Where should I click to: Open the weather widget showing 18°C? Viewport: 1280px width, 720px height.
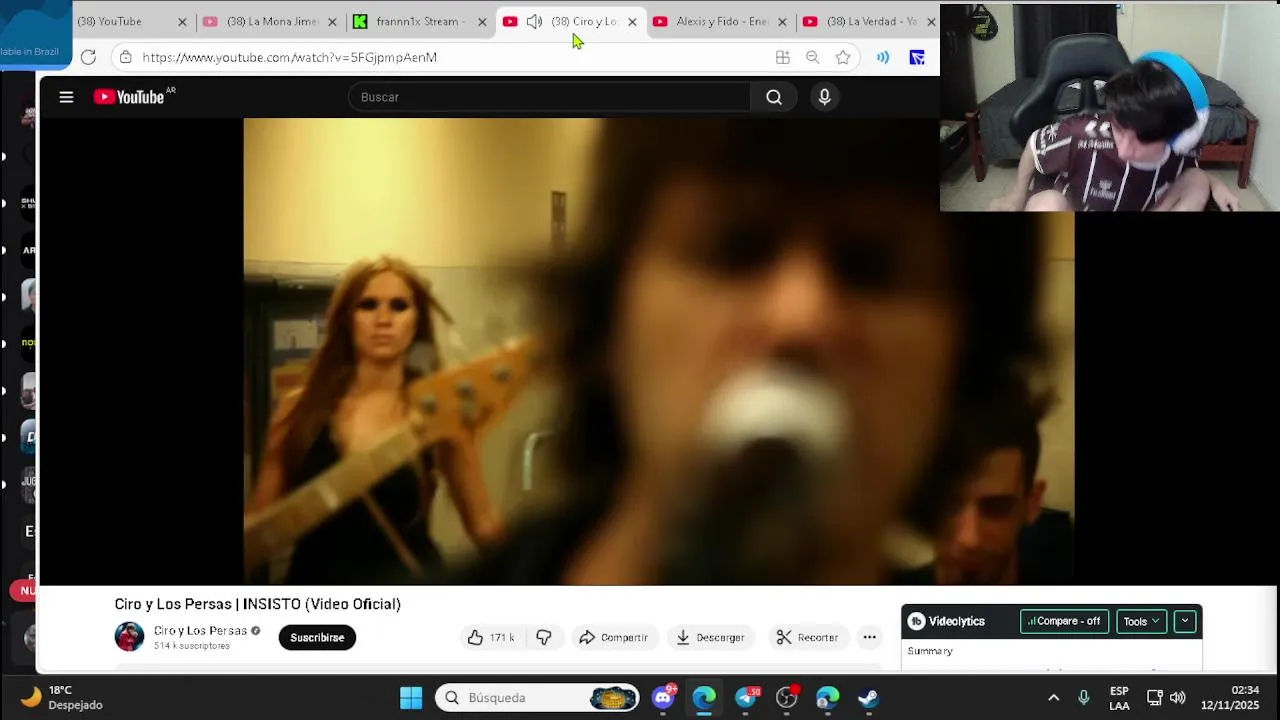[62, 697]
